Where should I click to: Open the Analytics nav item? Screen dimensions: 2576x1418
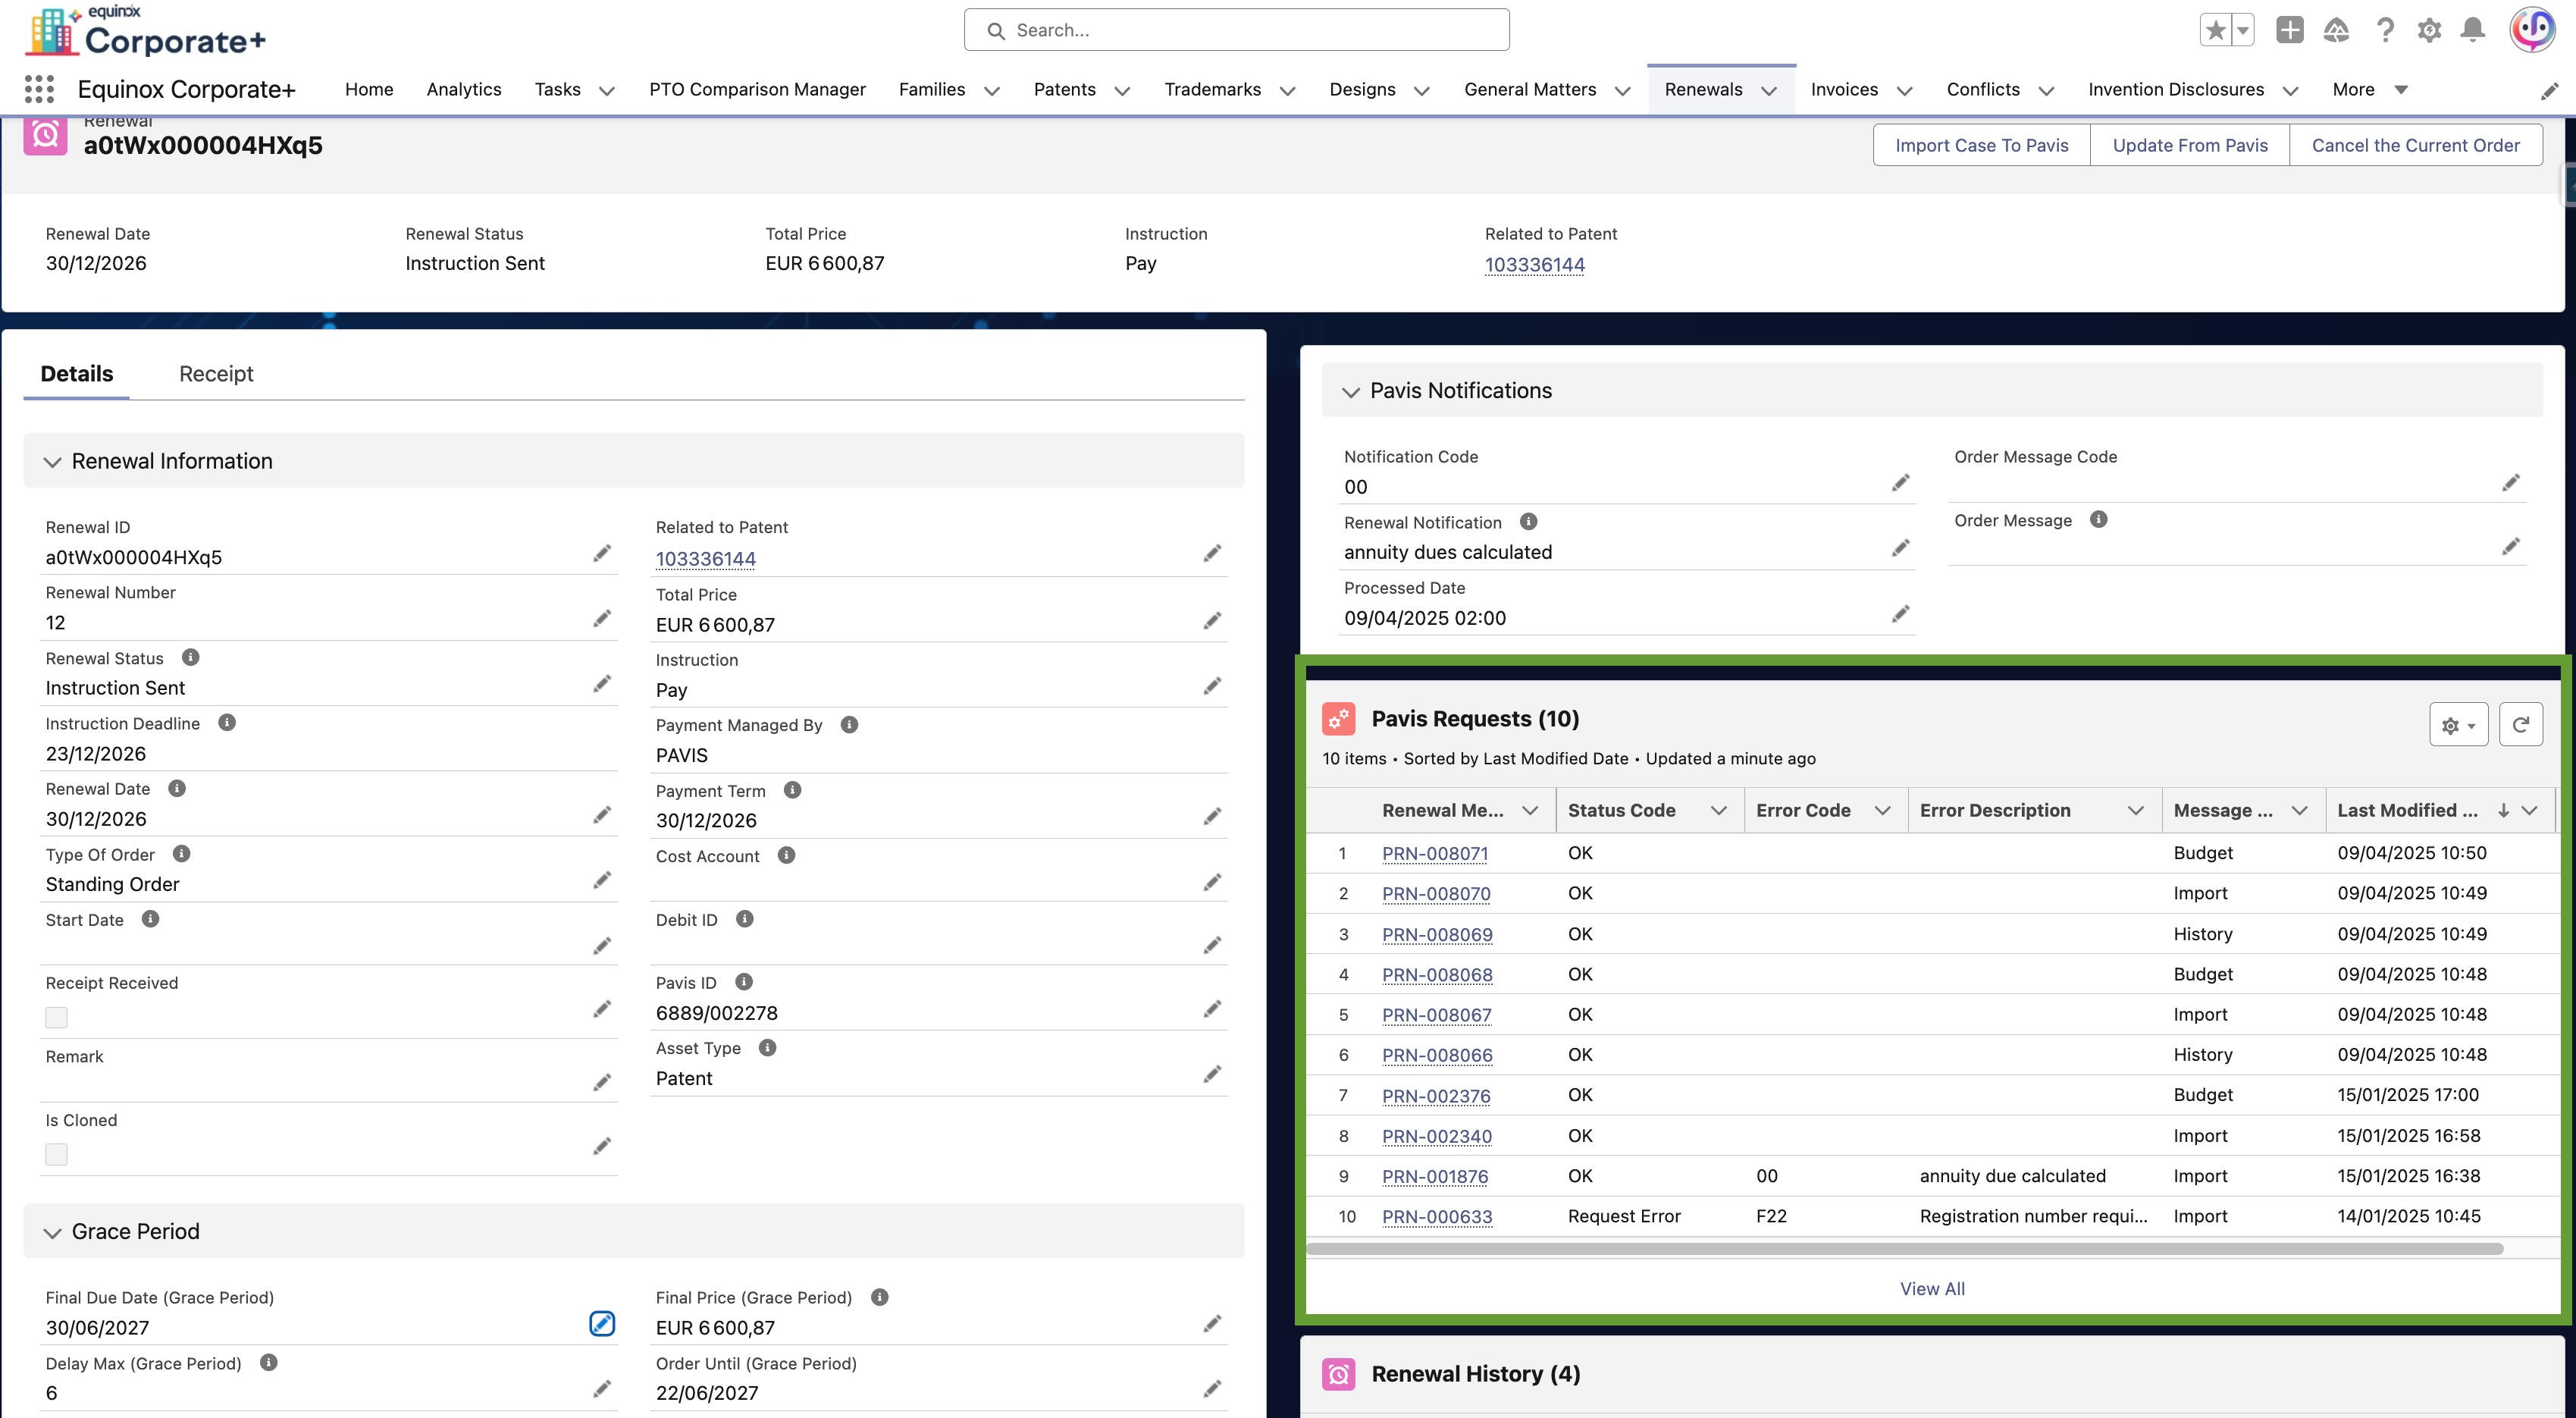point(463,89)
